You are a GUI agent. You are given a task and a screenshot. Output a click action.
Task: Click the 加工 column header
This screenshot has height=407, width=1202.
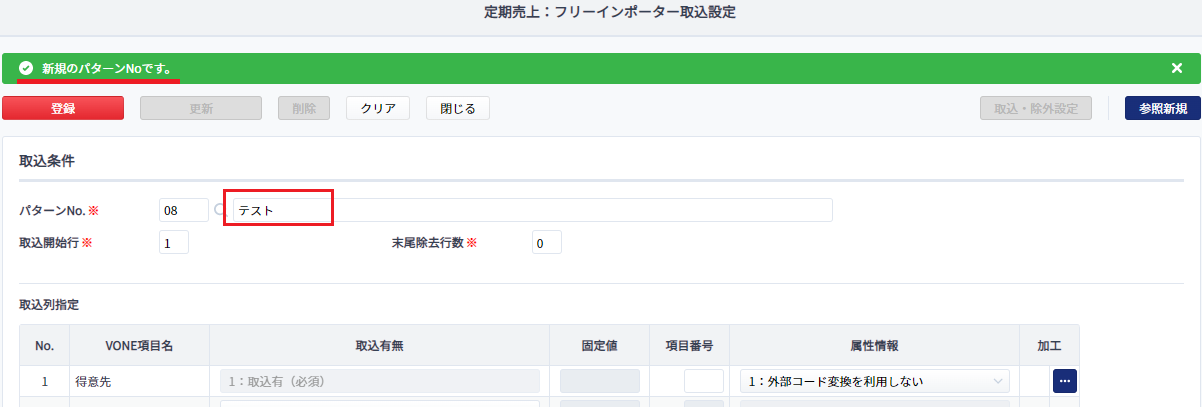(1049, 345)
